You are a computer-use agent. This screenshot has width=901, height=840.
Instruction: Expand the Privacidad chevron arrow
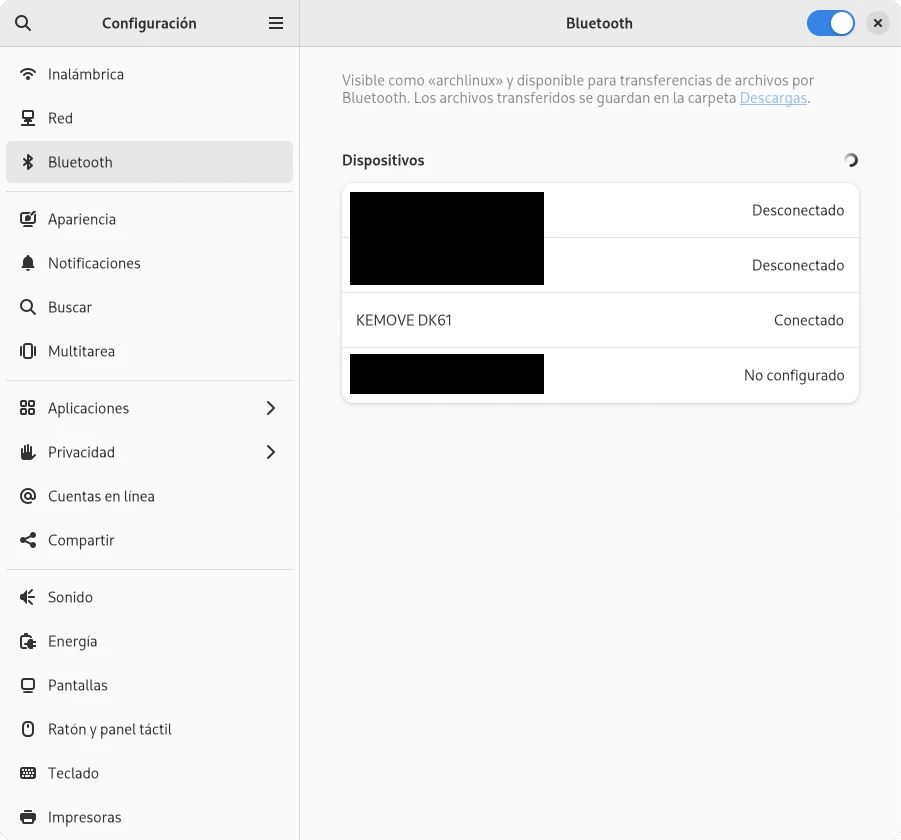coord(270,452)
